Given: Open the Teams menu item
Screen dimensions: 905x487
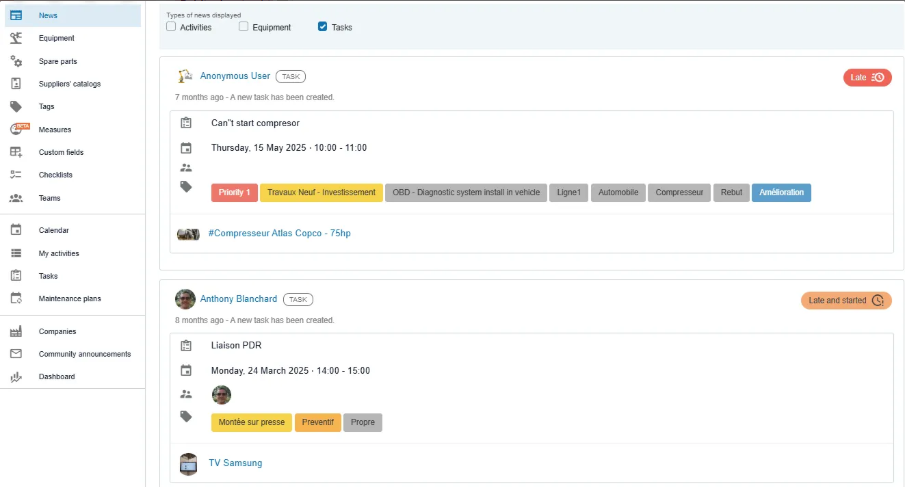Looking at the screenshot, I should [x=49, y=198].
